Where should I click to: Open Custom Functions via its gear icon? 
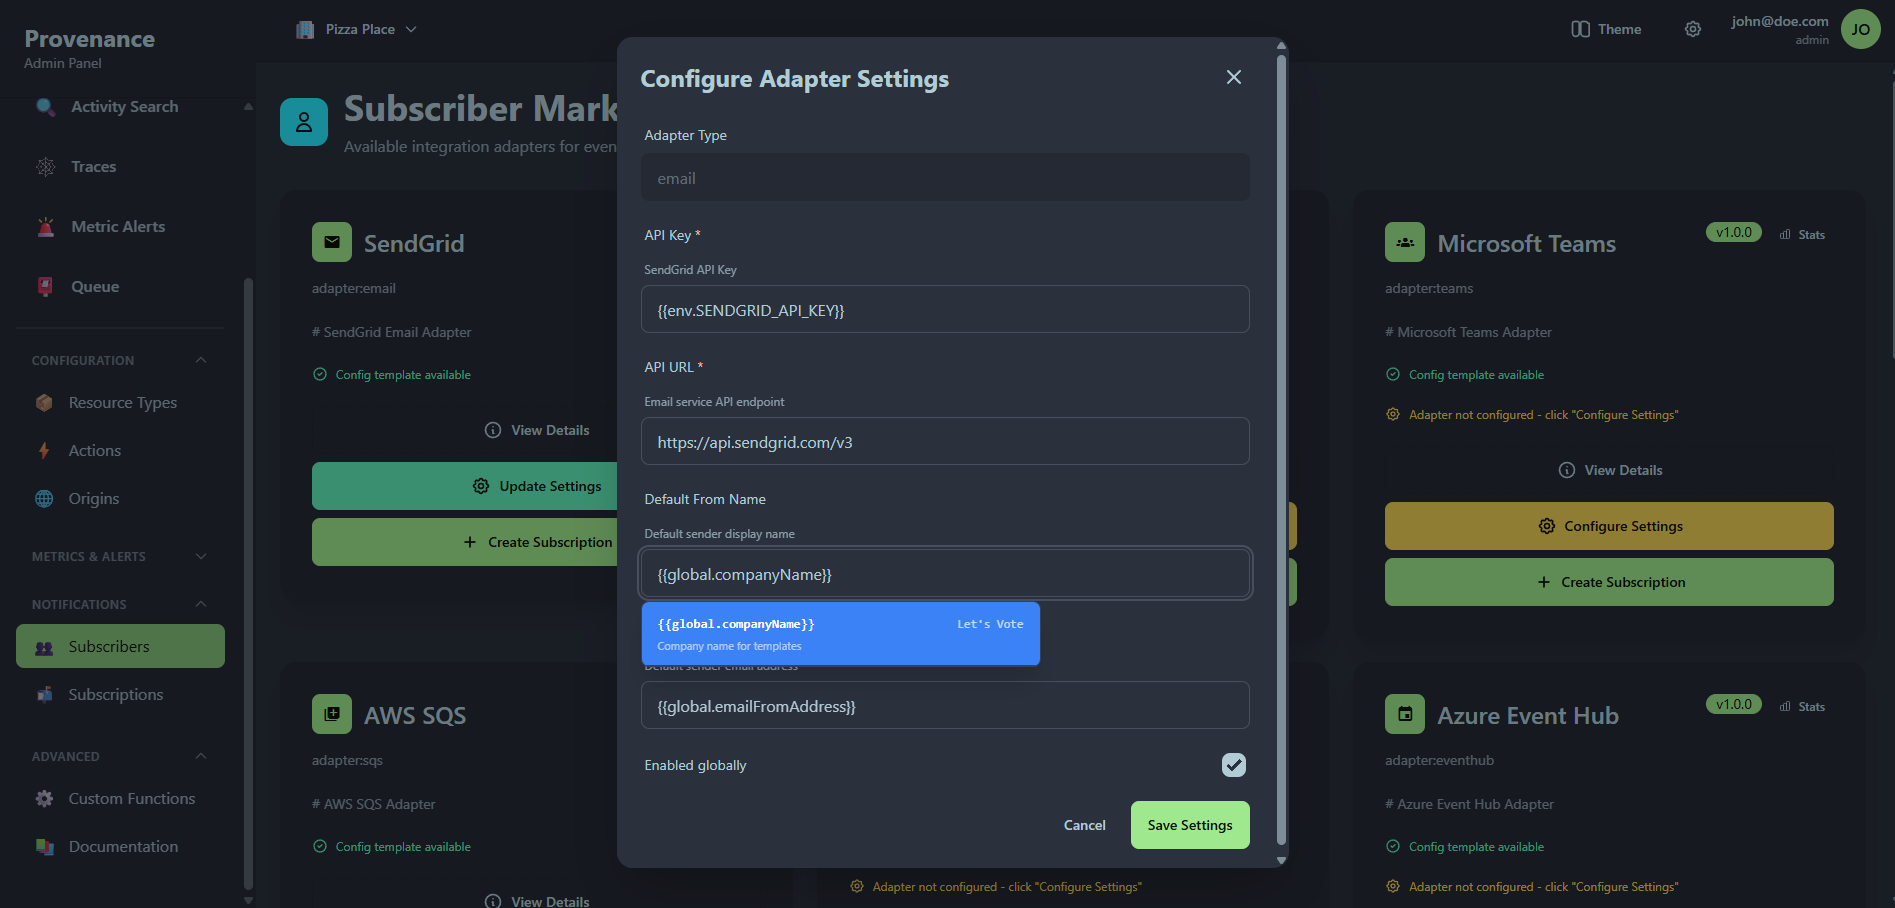(44, 798)
